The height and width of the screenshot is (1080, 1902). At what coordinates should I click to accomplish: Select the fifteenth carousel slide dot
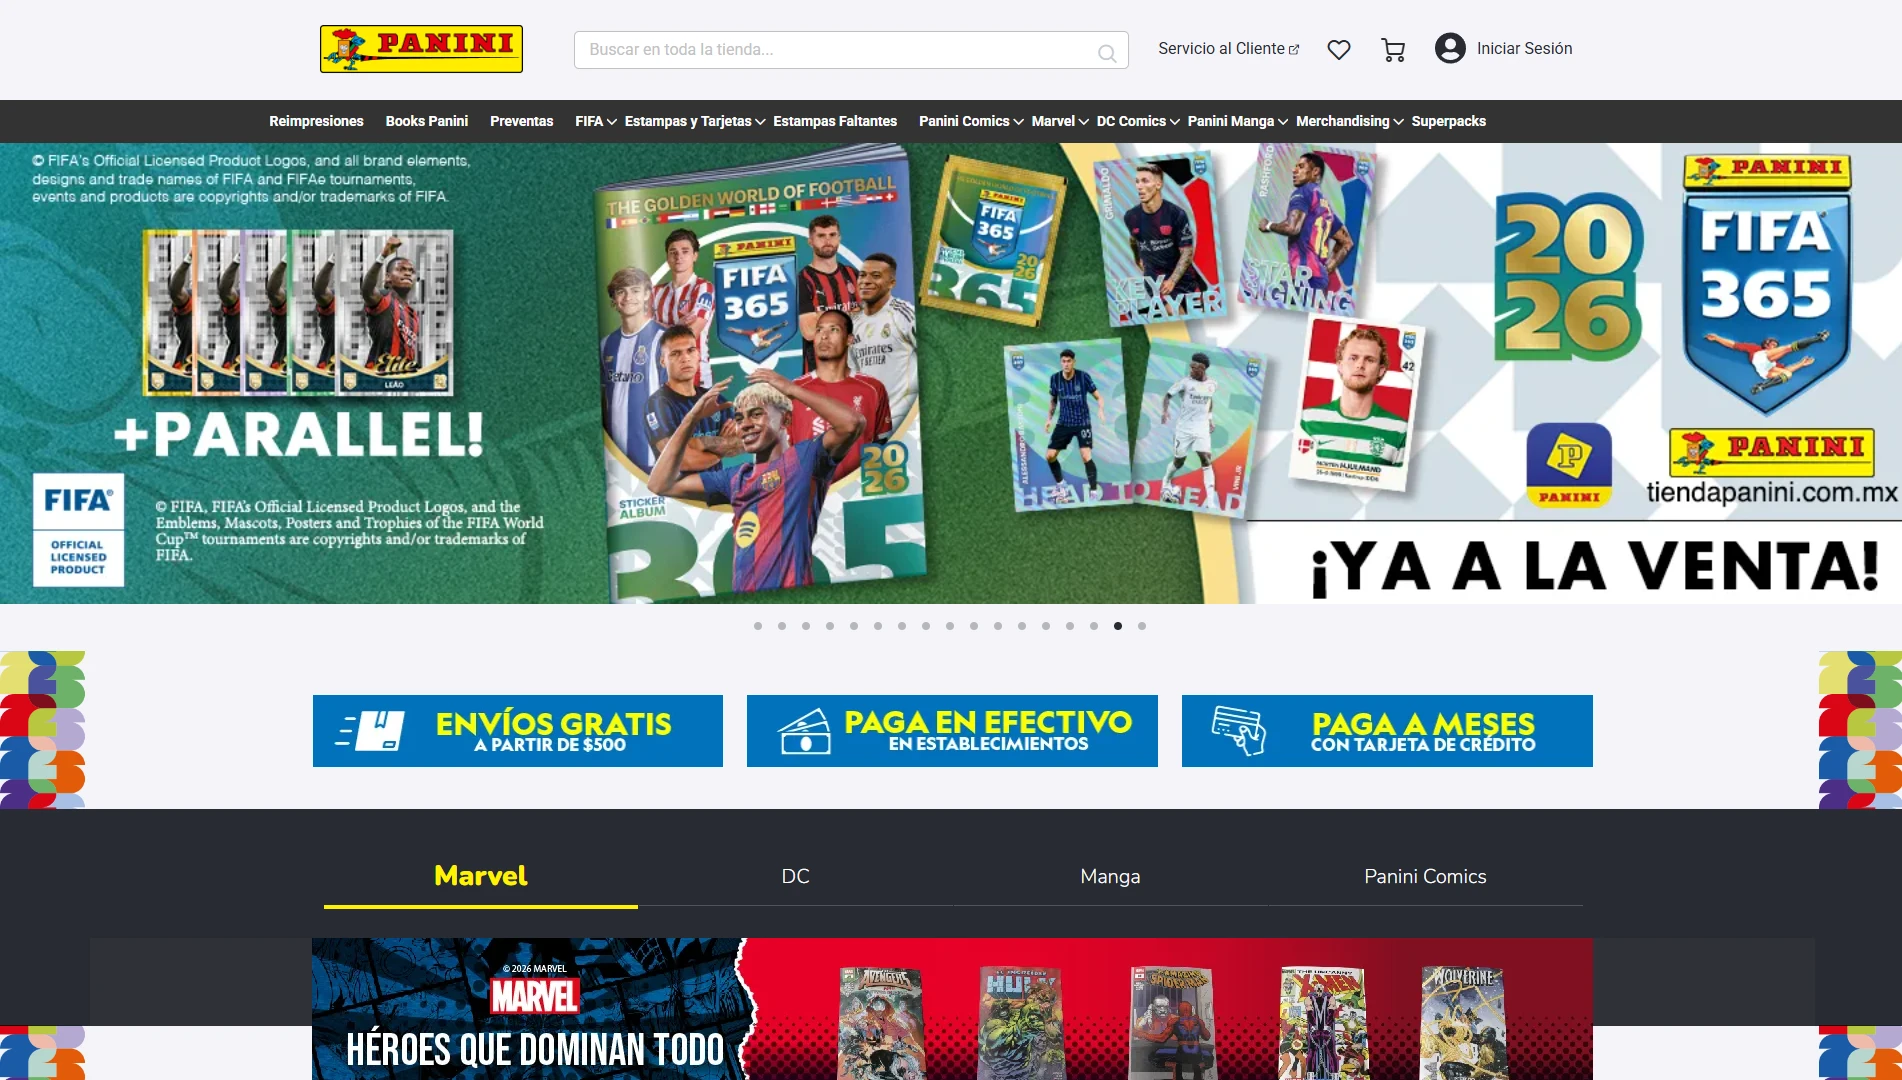tap(1094, 626)
